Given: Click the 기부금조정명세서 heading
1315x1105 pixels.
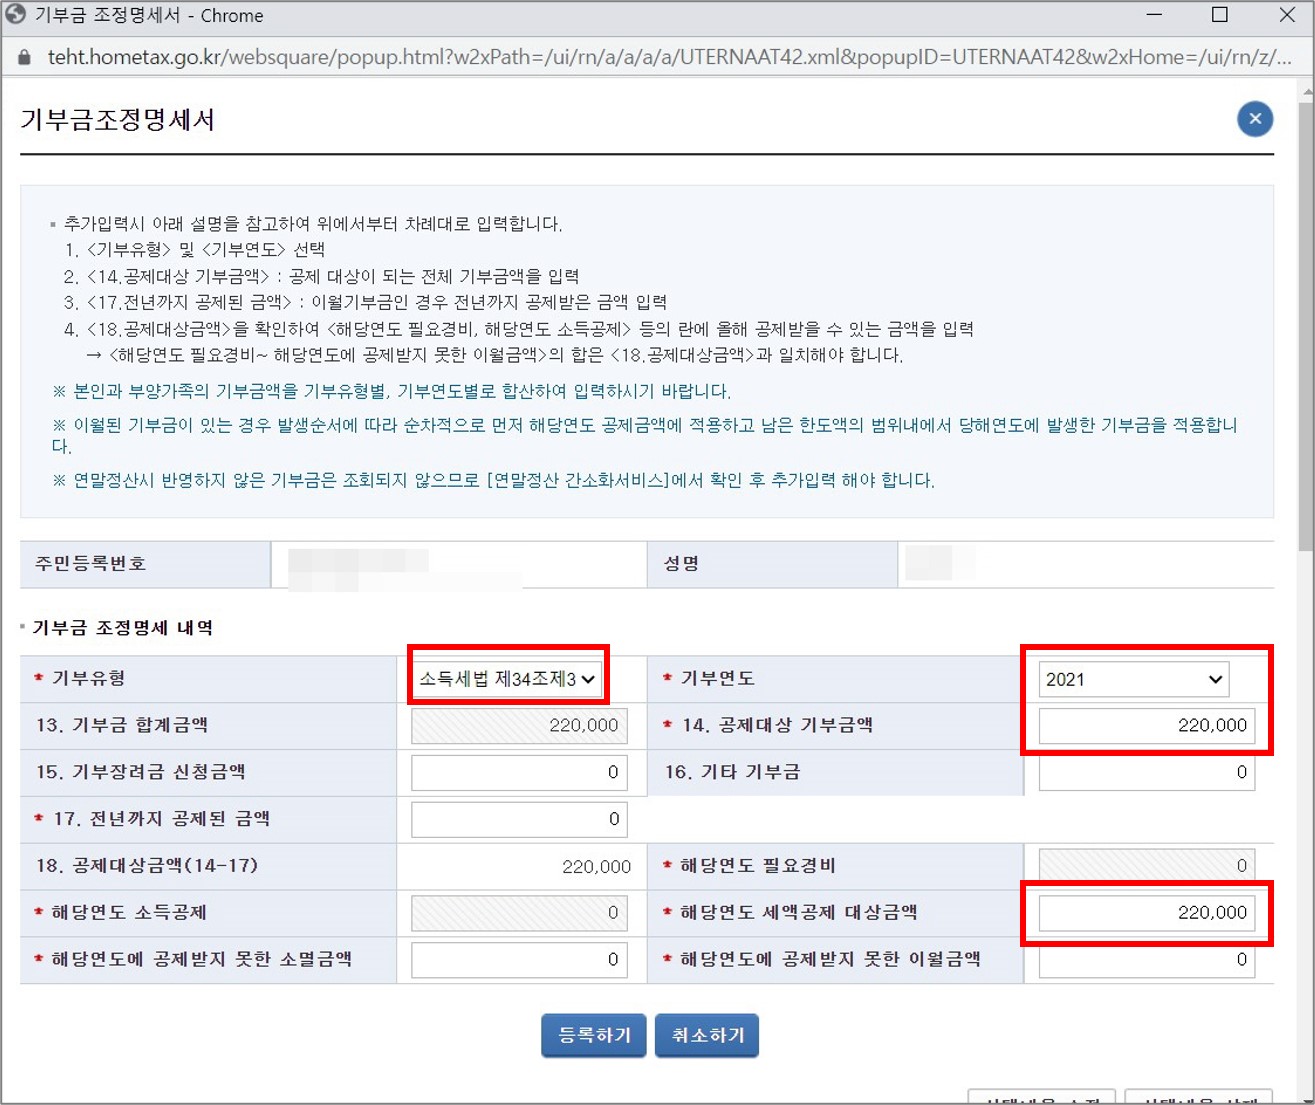Looking at the screenshot, I should pyautogui.click(x=118, y=120).
